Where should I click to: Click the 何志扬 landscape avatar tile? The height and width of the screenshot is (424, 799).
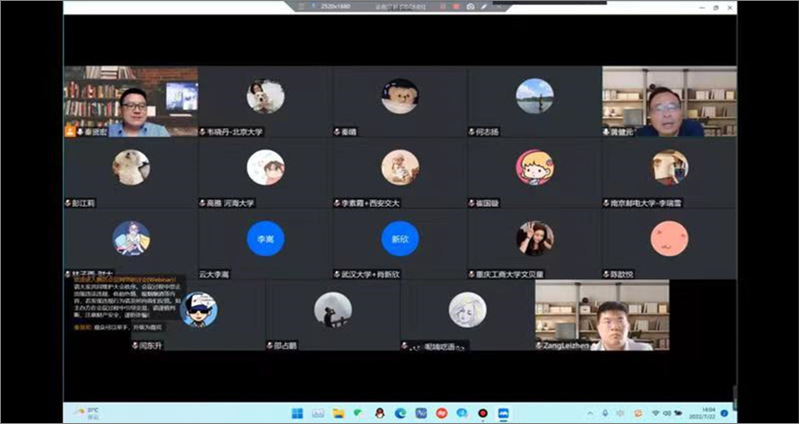[x=534, y=97]
